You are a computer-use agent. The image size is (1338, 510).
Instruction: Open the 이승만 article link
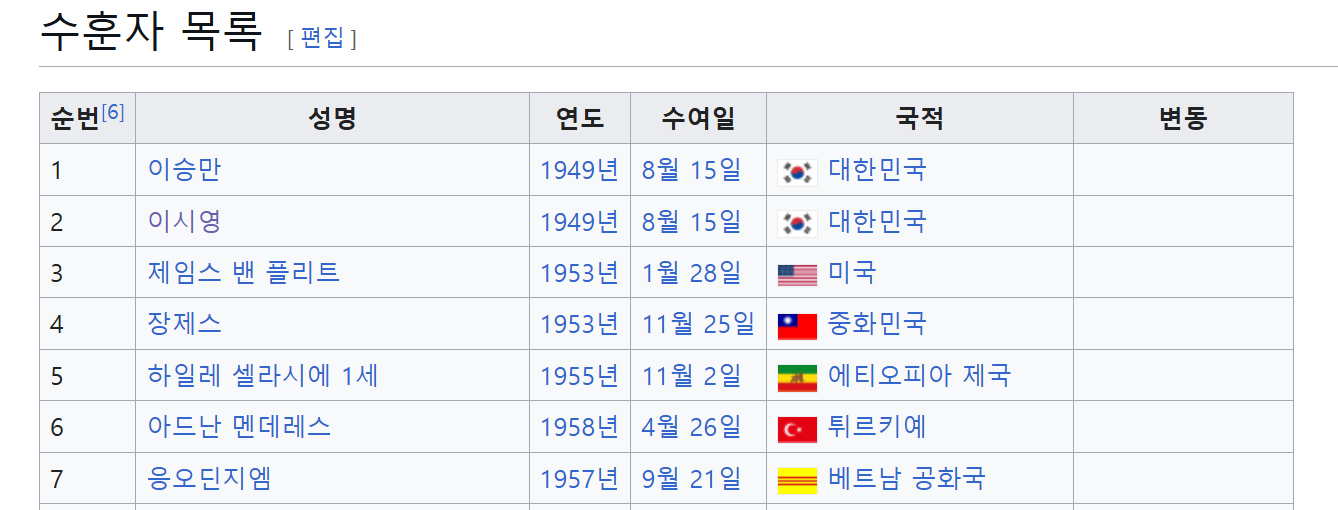click(184, 170)
